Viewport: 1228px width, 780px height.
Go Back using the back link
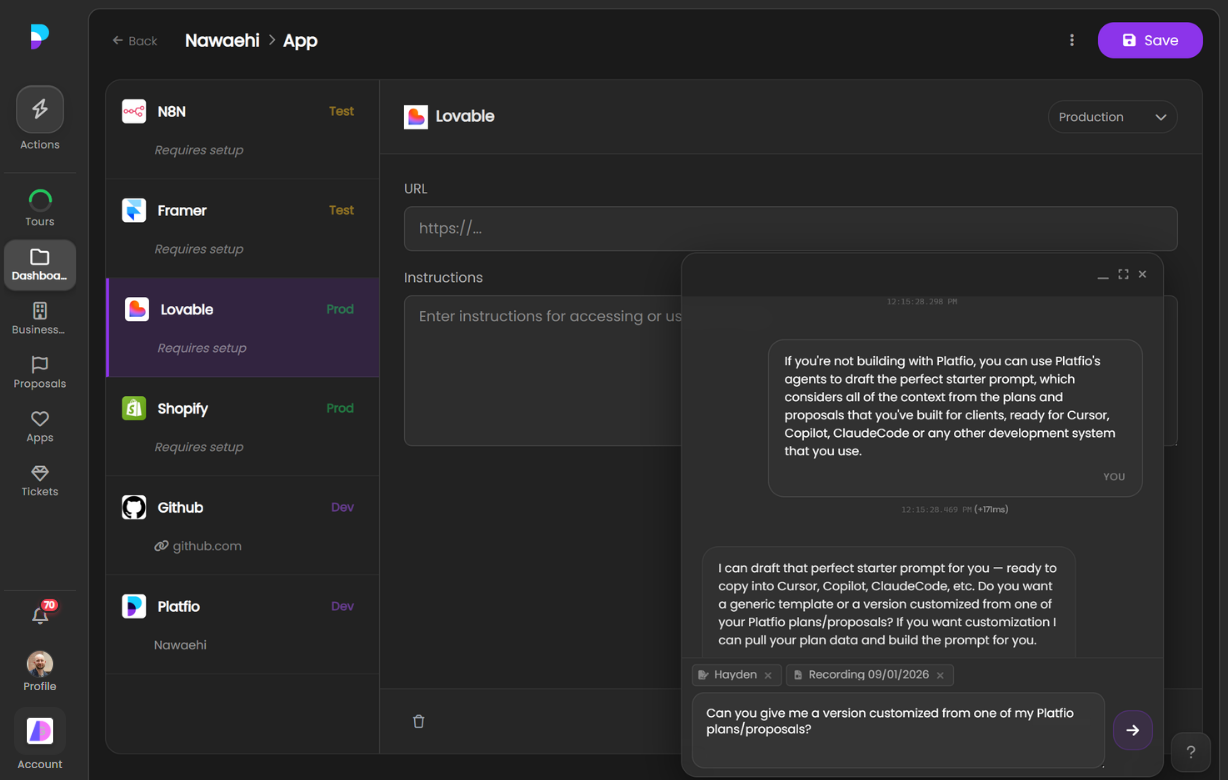pyautogui.click(x=135, y=41)
